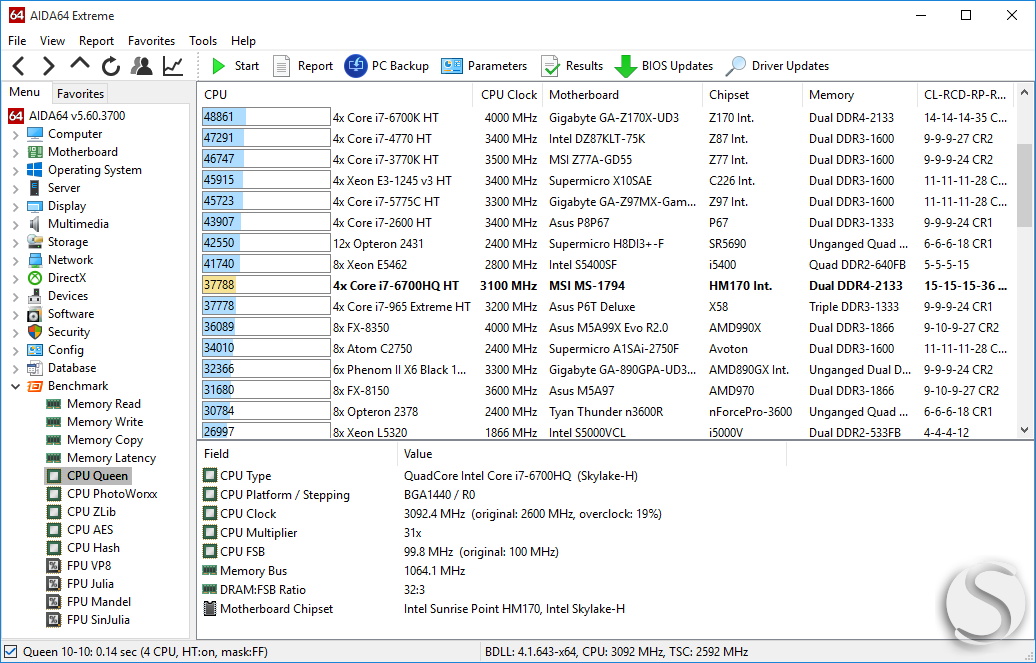Sort by Motherboard column header

tap(622, 95)
